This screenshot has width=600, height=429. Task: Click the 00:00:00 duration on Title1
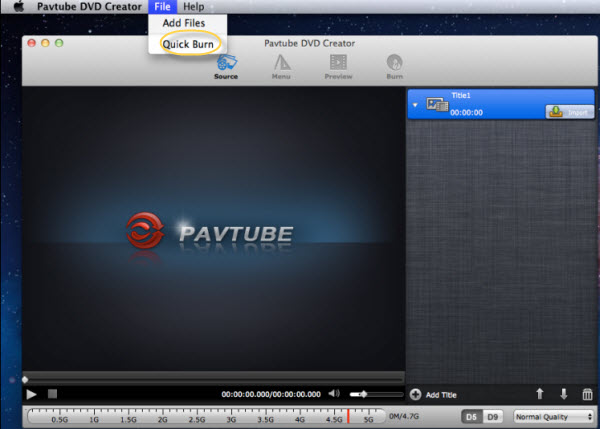point(466,113)
